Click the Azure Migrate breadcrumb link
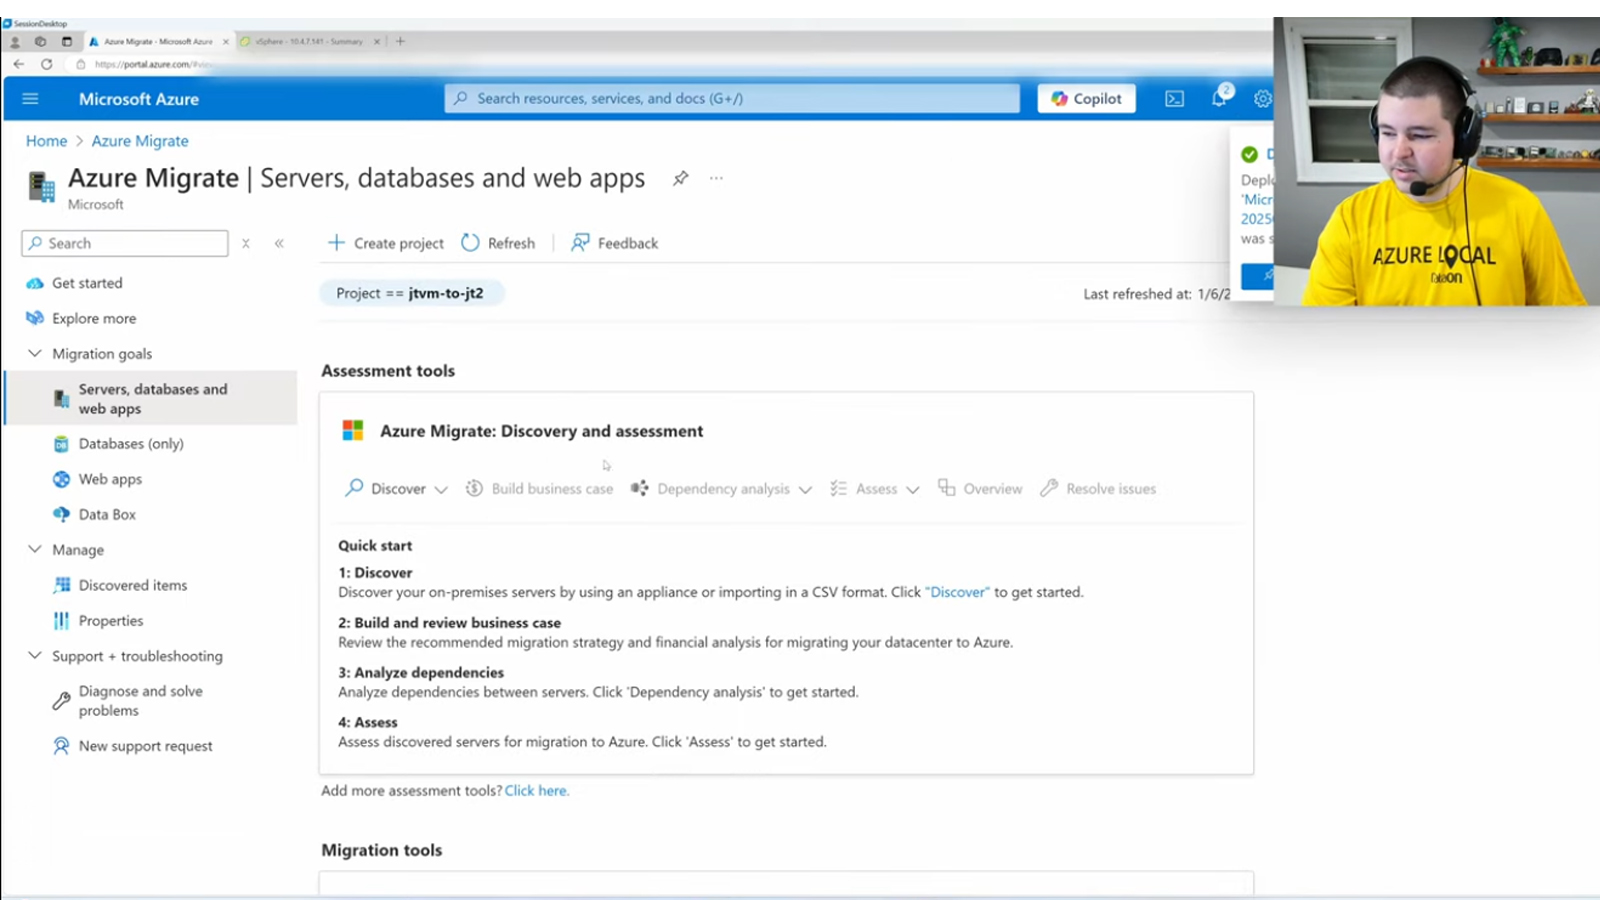 click(x=140, y=141)
